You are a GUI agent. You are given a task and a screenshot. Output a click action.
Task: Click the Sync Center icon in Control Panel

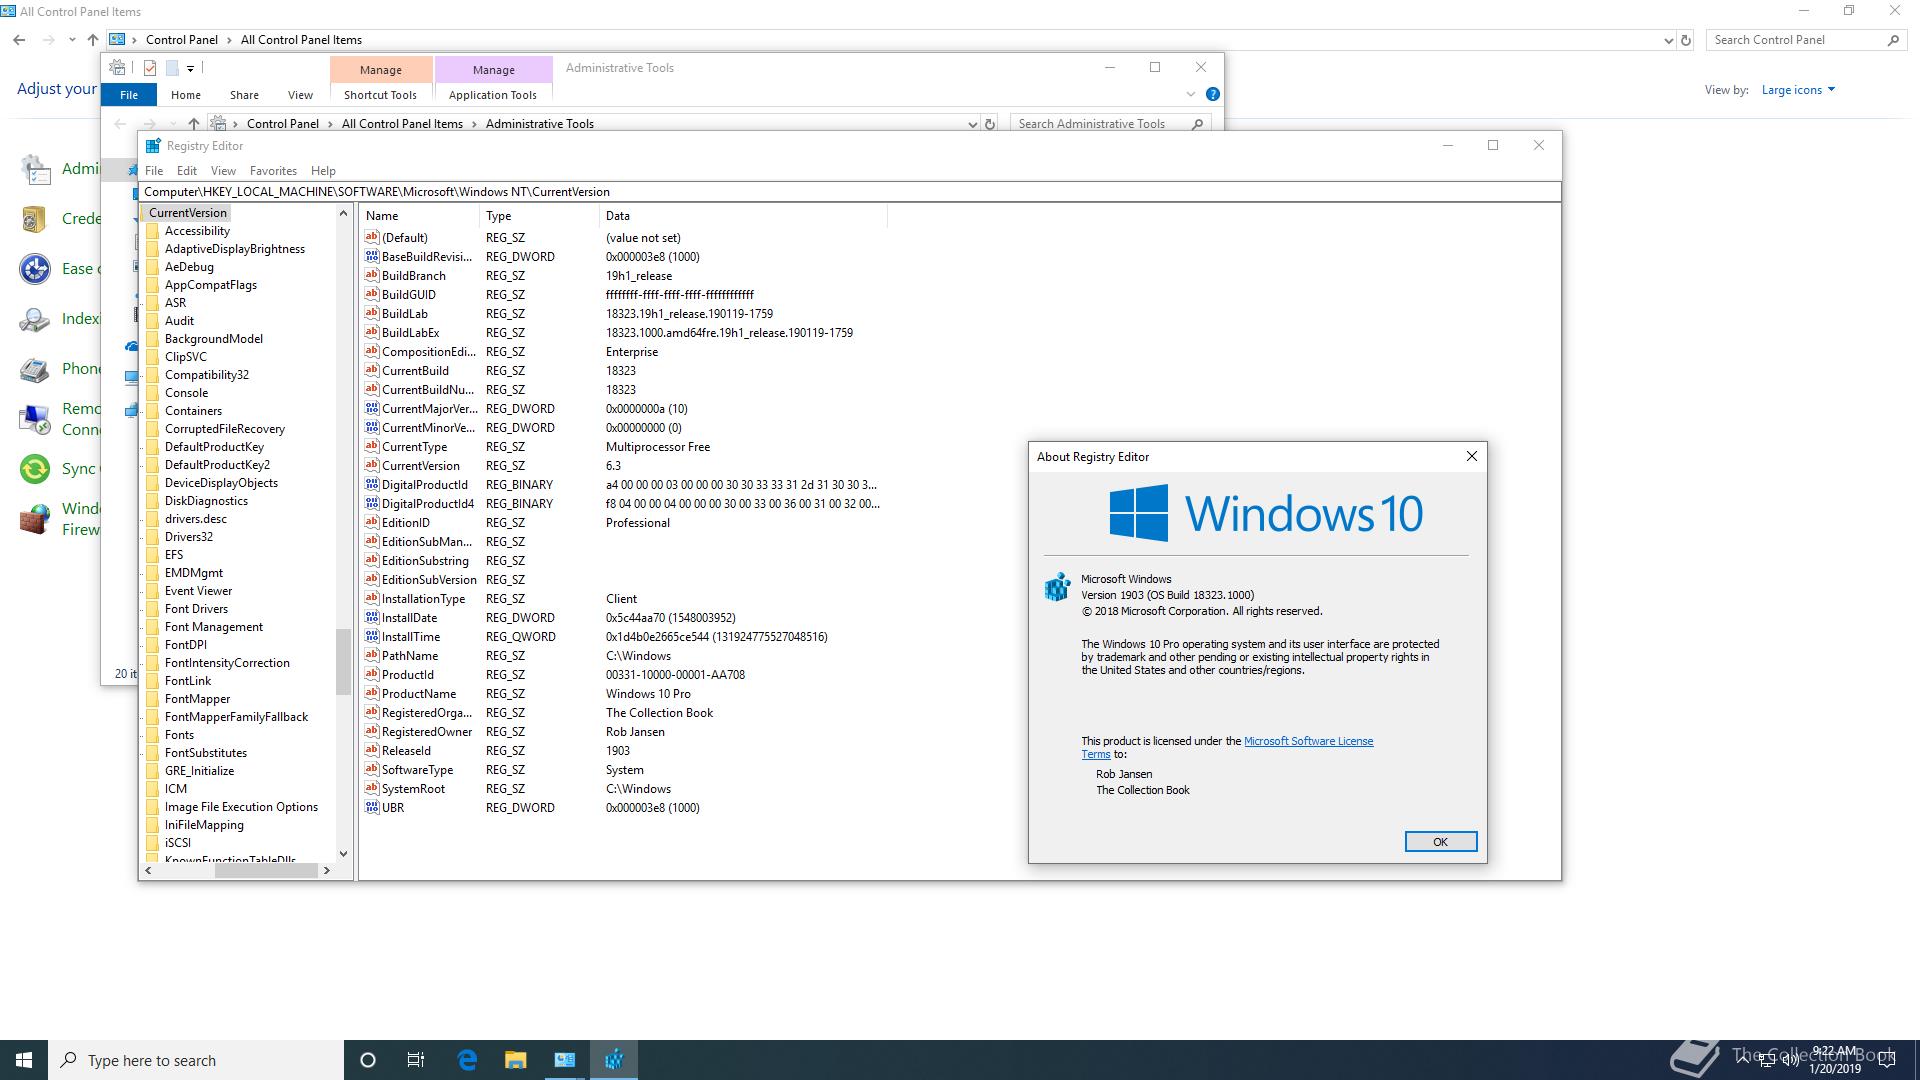point(35,468)
